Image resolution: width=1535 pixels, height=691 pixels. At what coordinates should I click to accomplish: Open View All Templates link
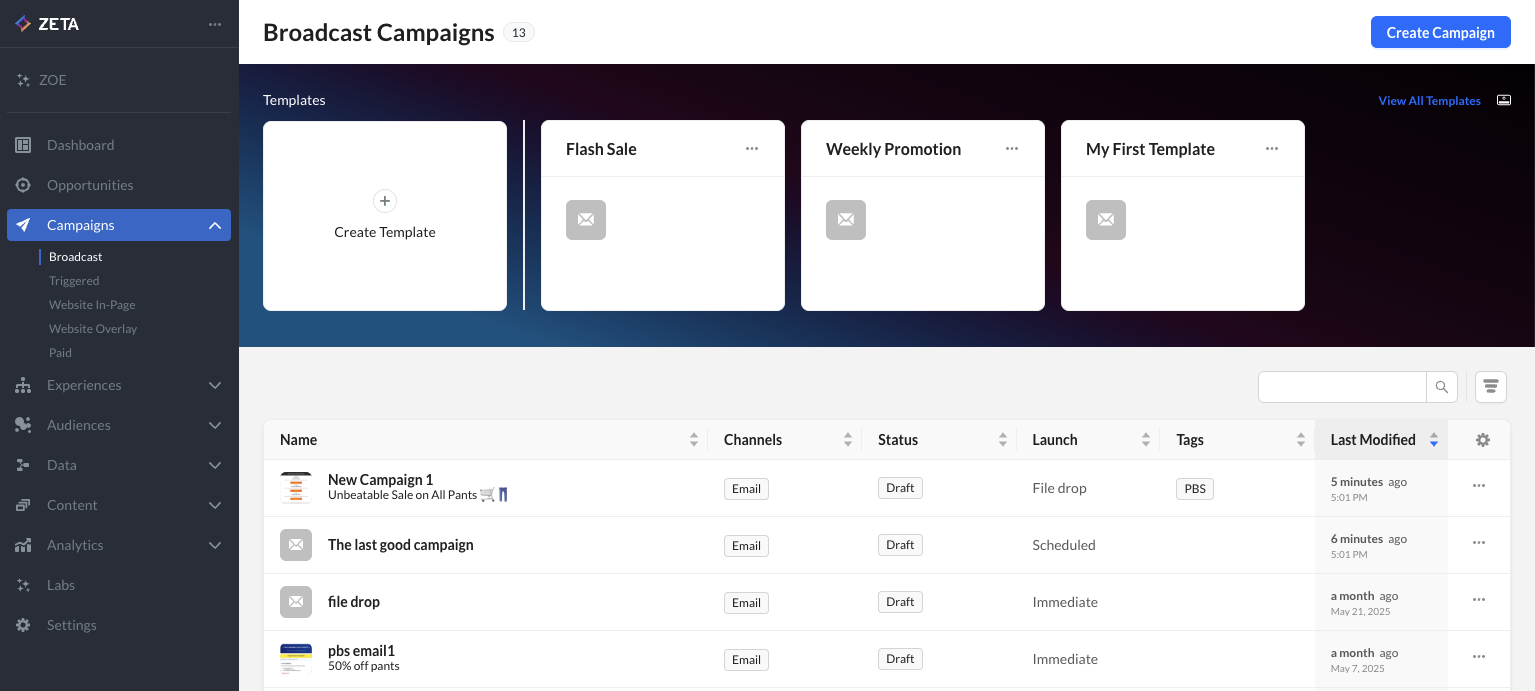pos(1429,101)
